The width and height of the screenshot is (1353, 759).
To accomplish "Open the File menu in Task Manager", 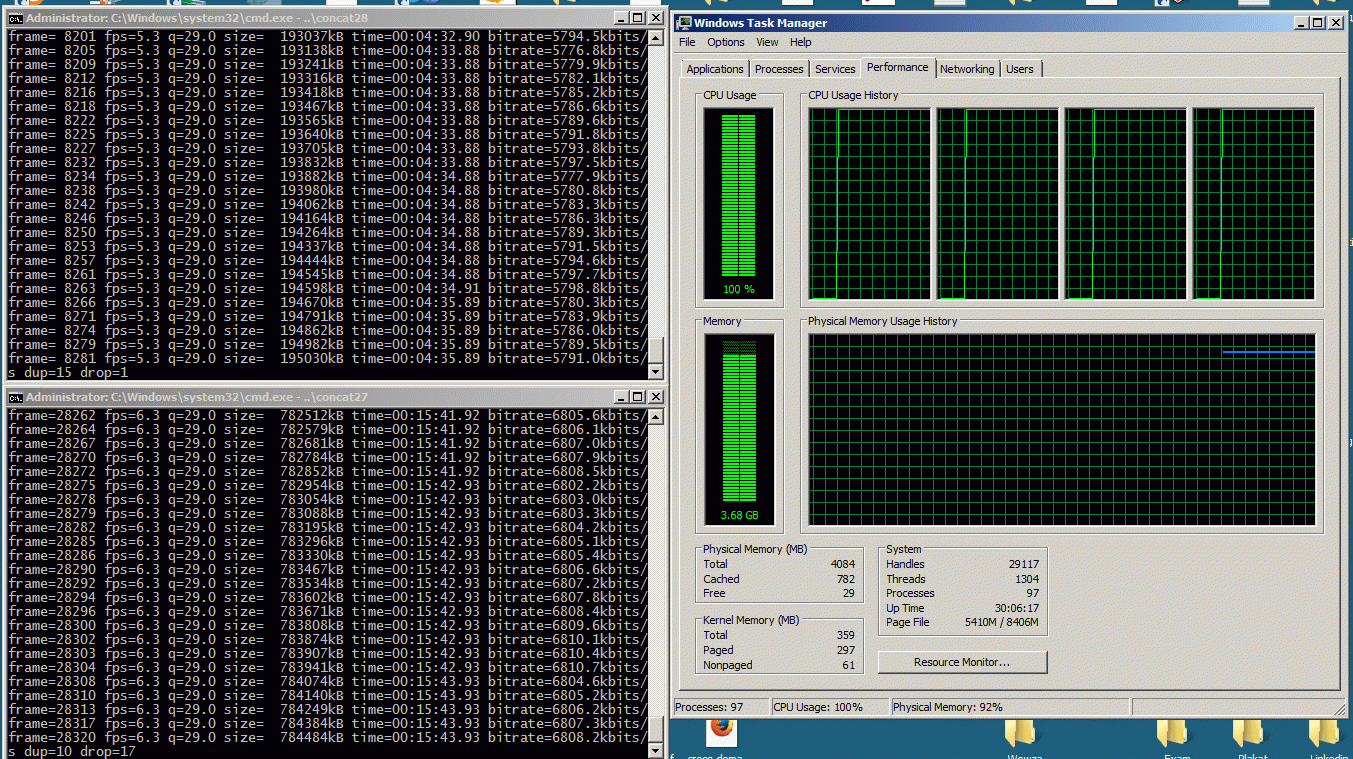I will (x=687, y=42).
